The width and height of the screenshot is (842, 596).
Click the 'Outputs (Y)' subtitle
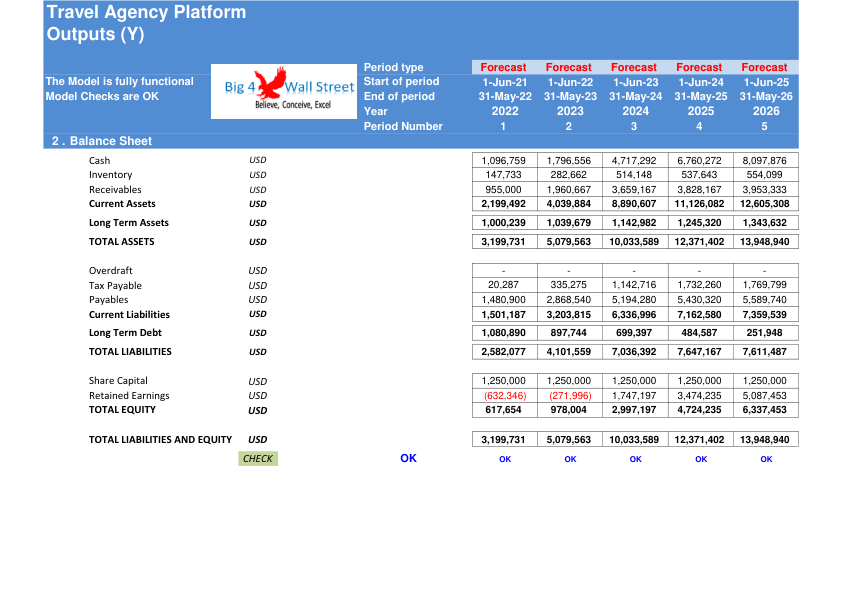click(x=96, y=34)
